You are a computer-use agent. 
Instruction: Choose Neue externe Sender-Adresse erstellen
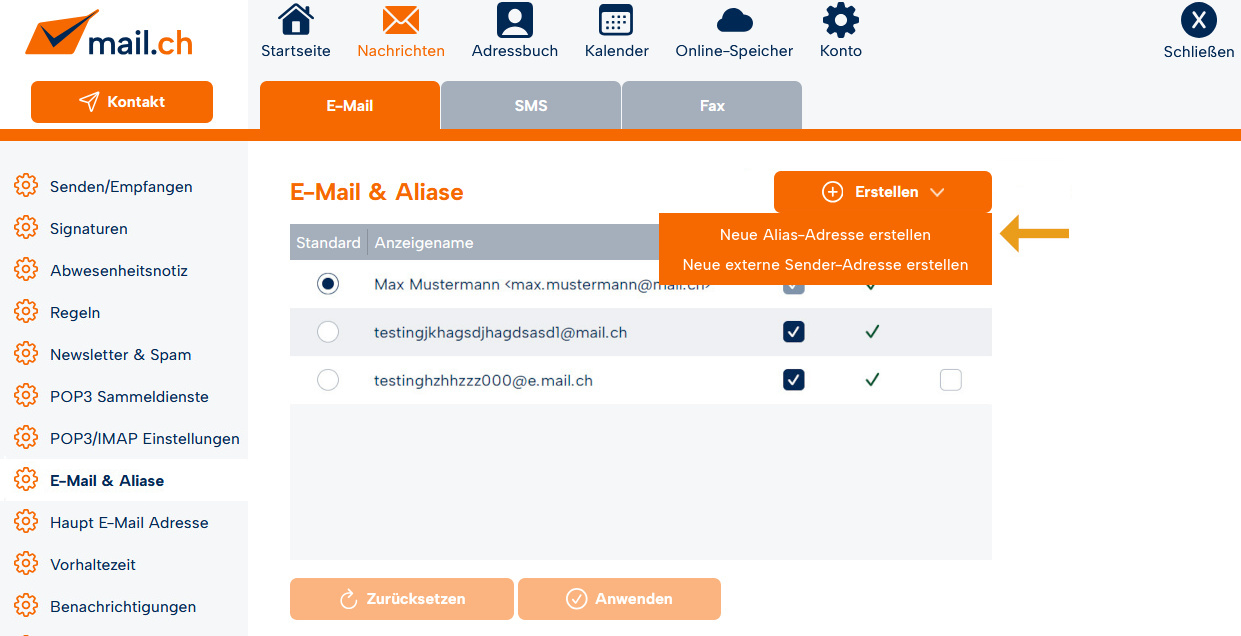click(825, 265)
